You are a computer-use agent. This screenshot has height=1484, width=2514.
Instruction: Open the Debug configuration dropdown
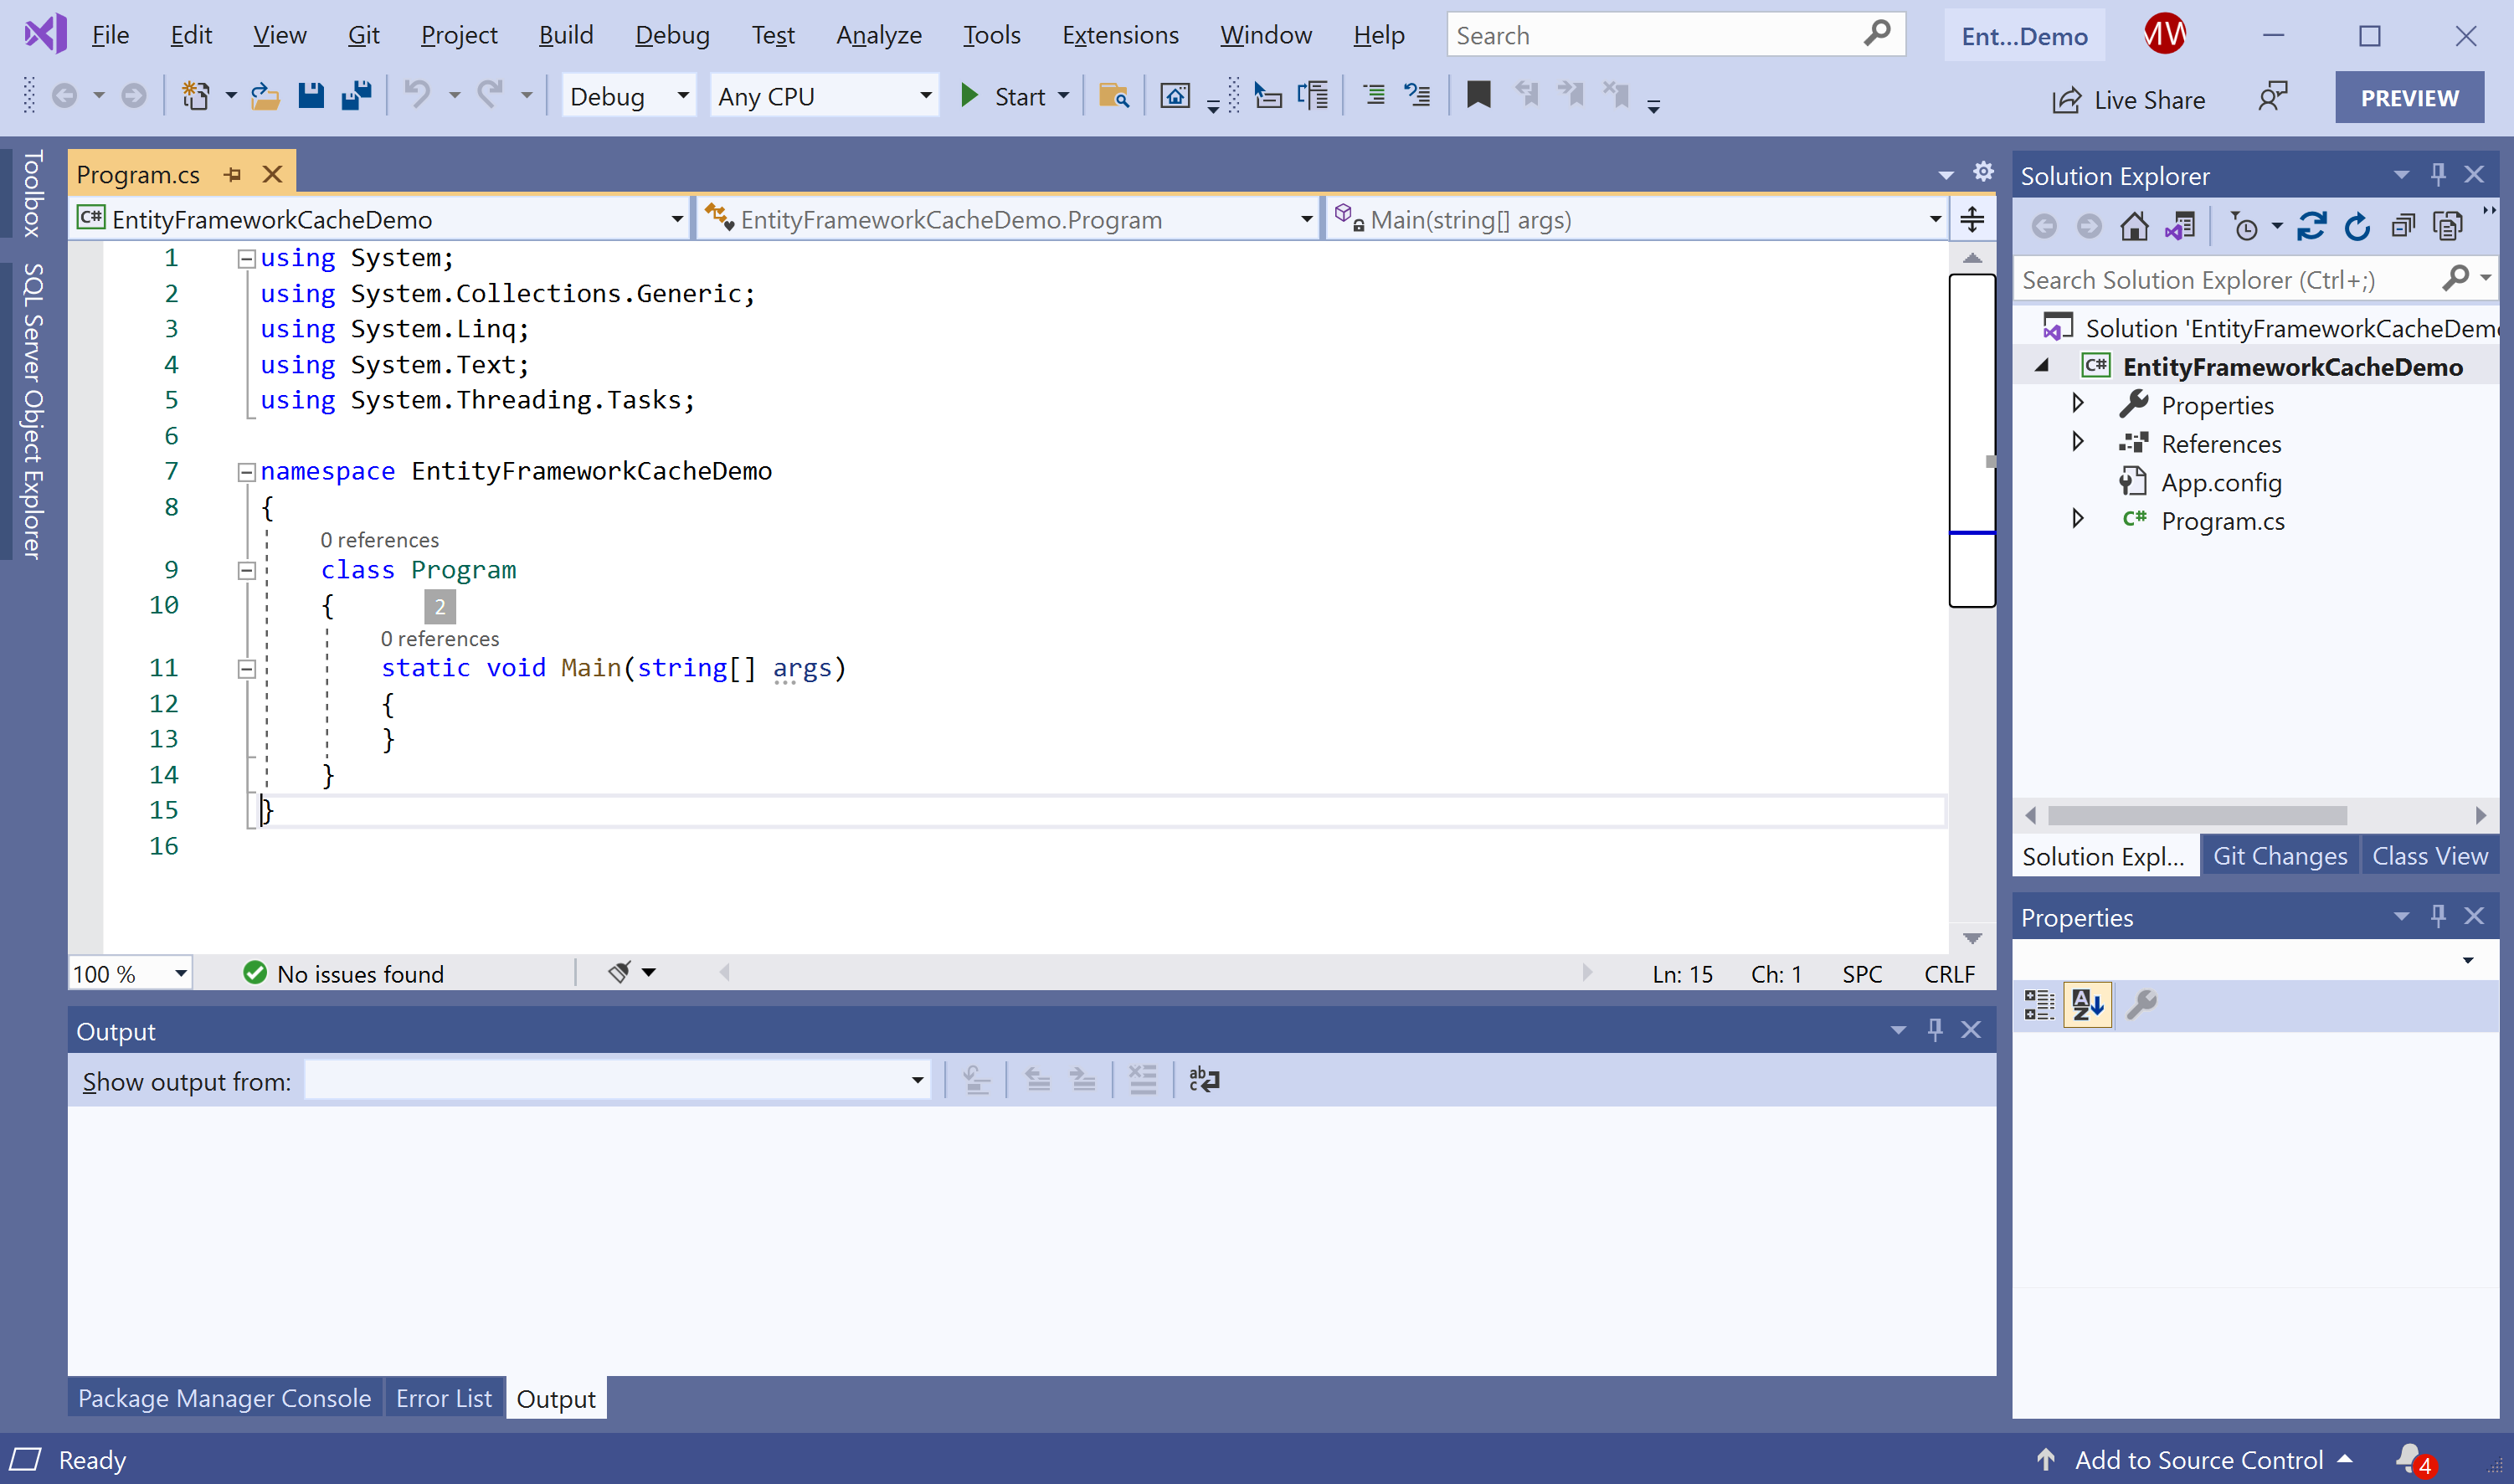[x=628, y=96]
